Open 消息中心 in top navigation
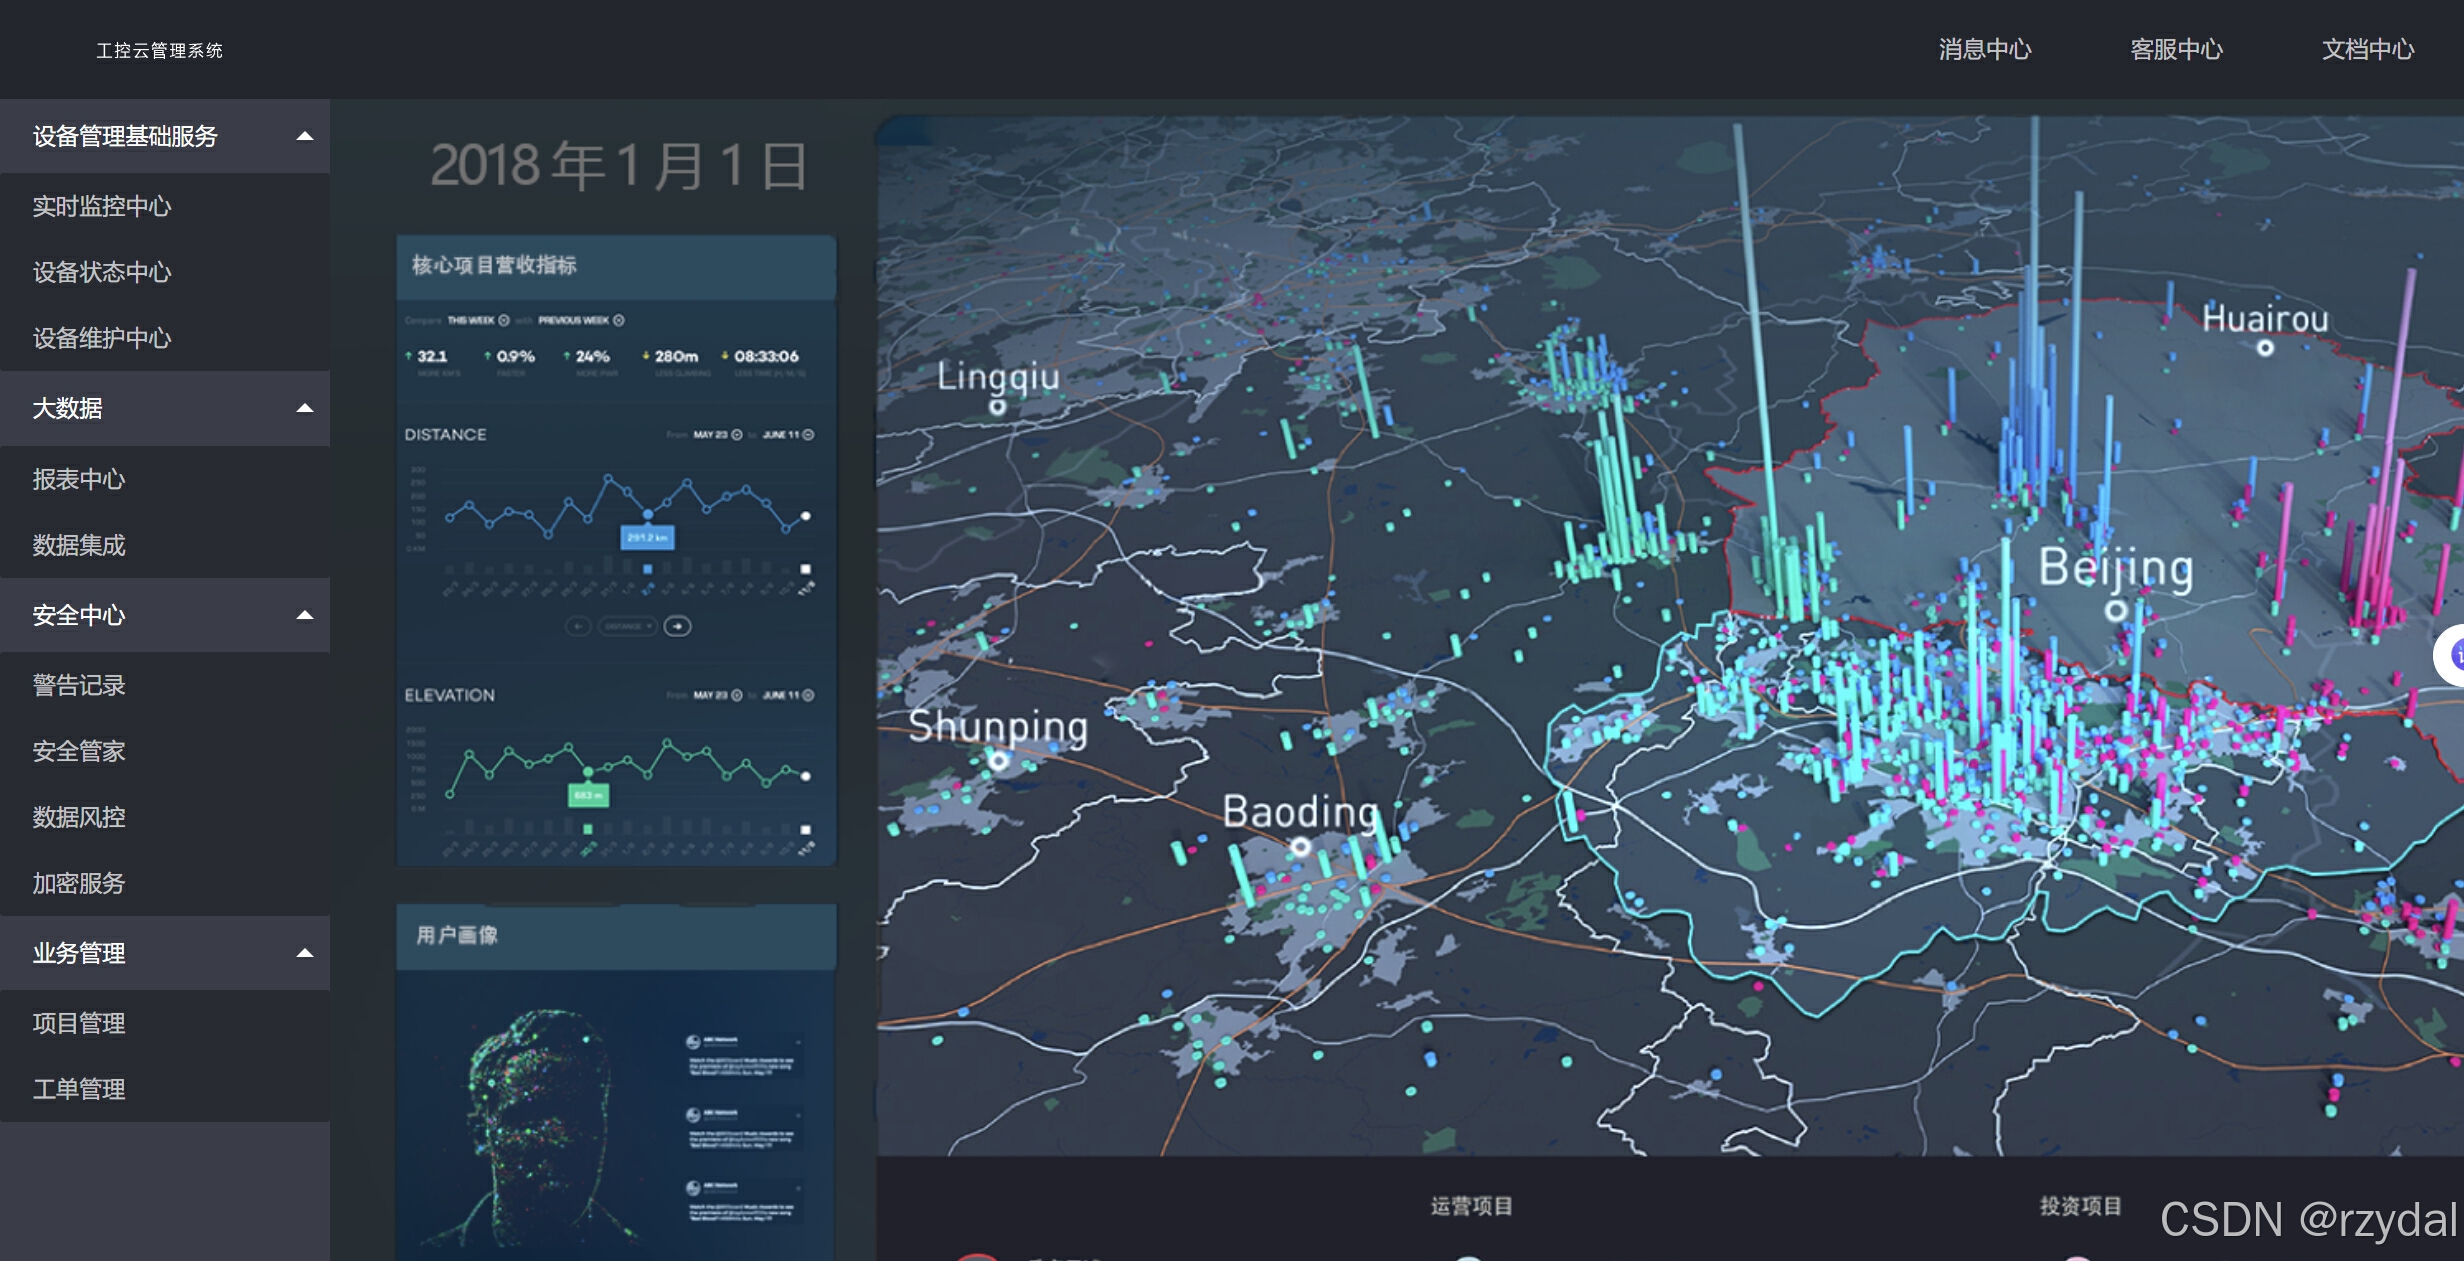Viewport: 2464px width, 1261px height. point(1984,49)
